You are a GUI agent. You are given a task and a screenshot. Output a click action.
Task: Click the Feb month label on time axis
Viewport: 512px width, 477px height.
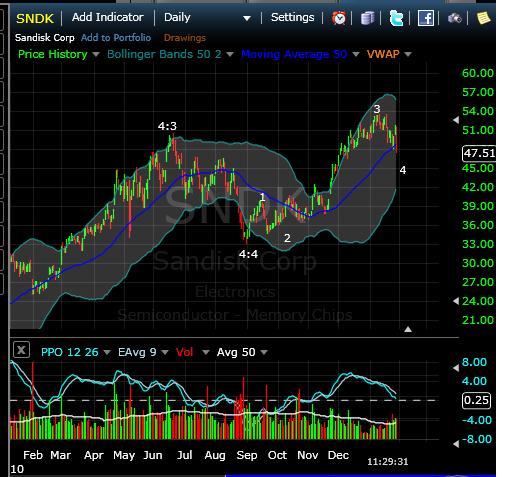click(x=33, y=455)
